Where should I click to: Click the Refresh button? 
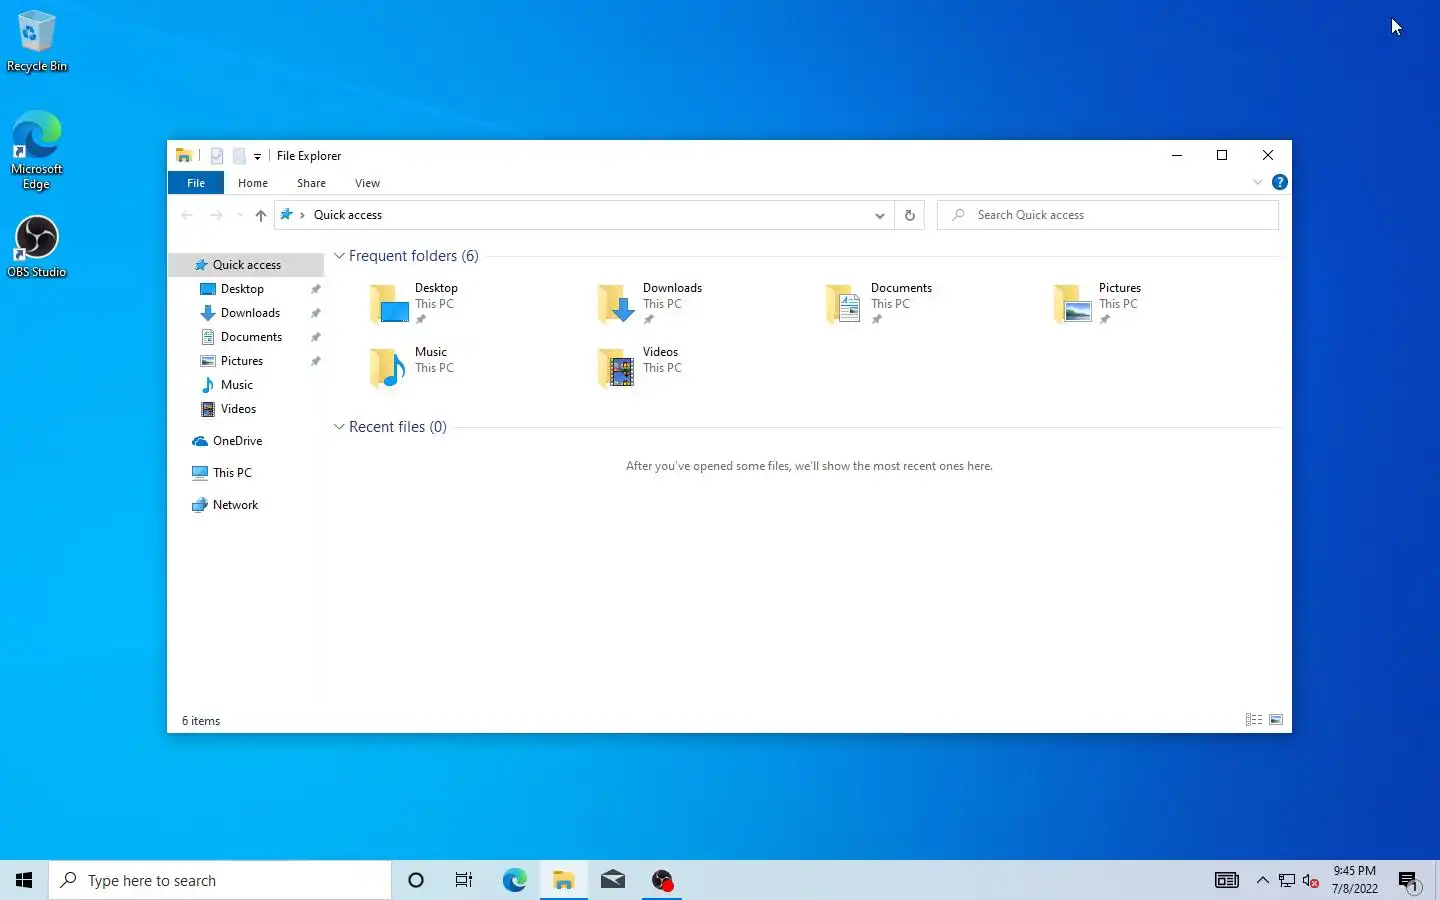point(910,215)
